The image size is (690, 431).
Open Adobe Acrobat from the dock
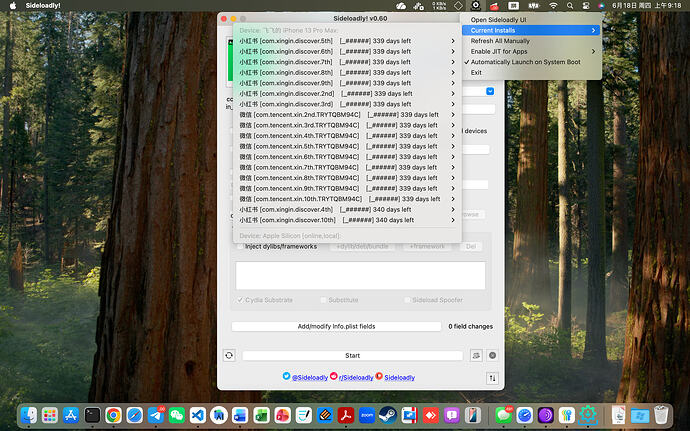[345, 415]
